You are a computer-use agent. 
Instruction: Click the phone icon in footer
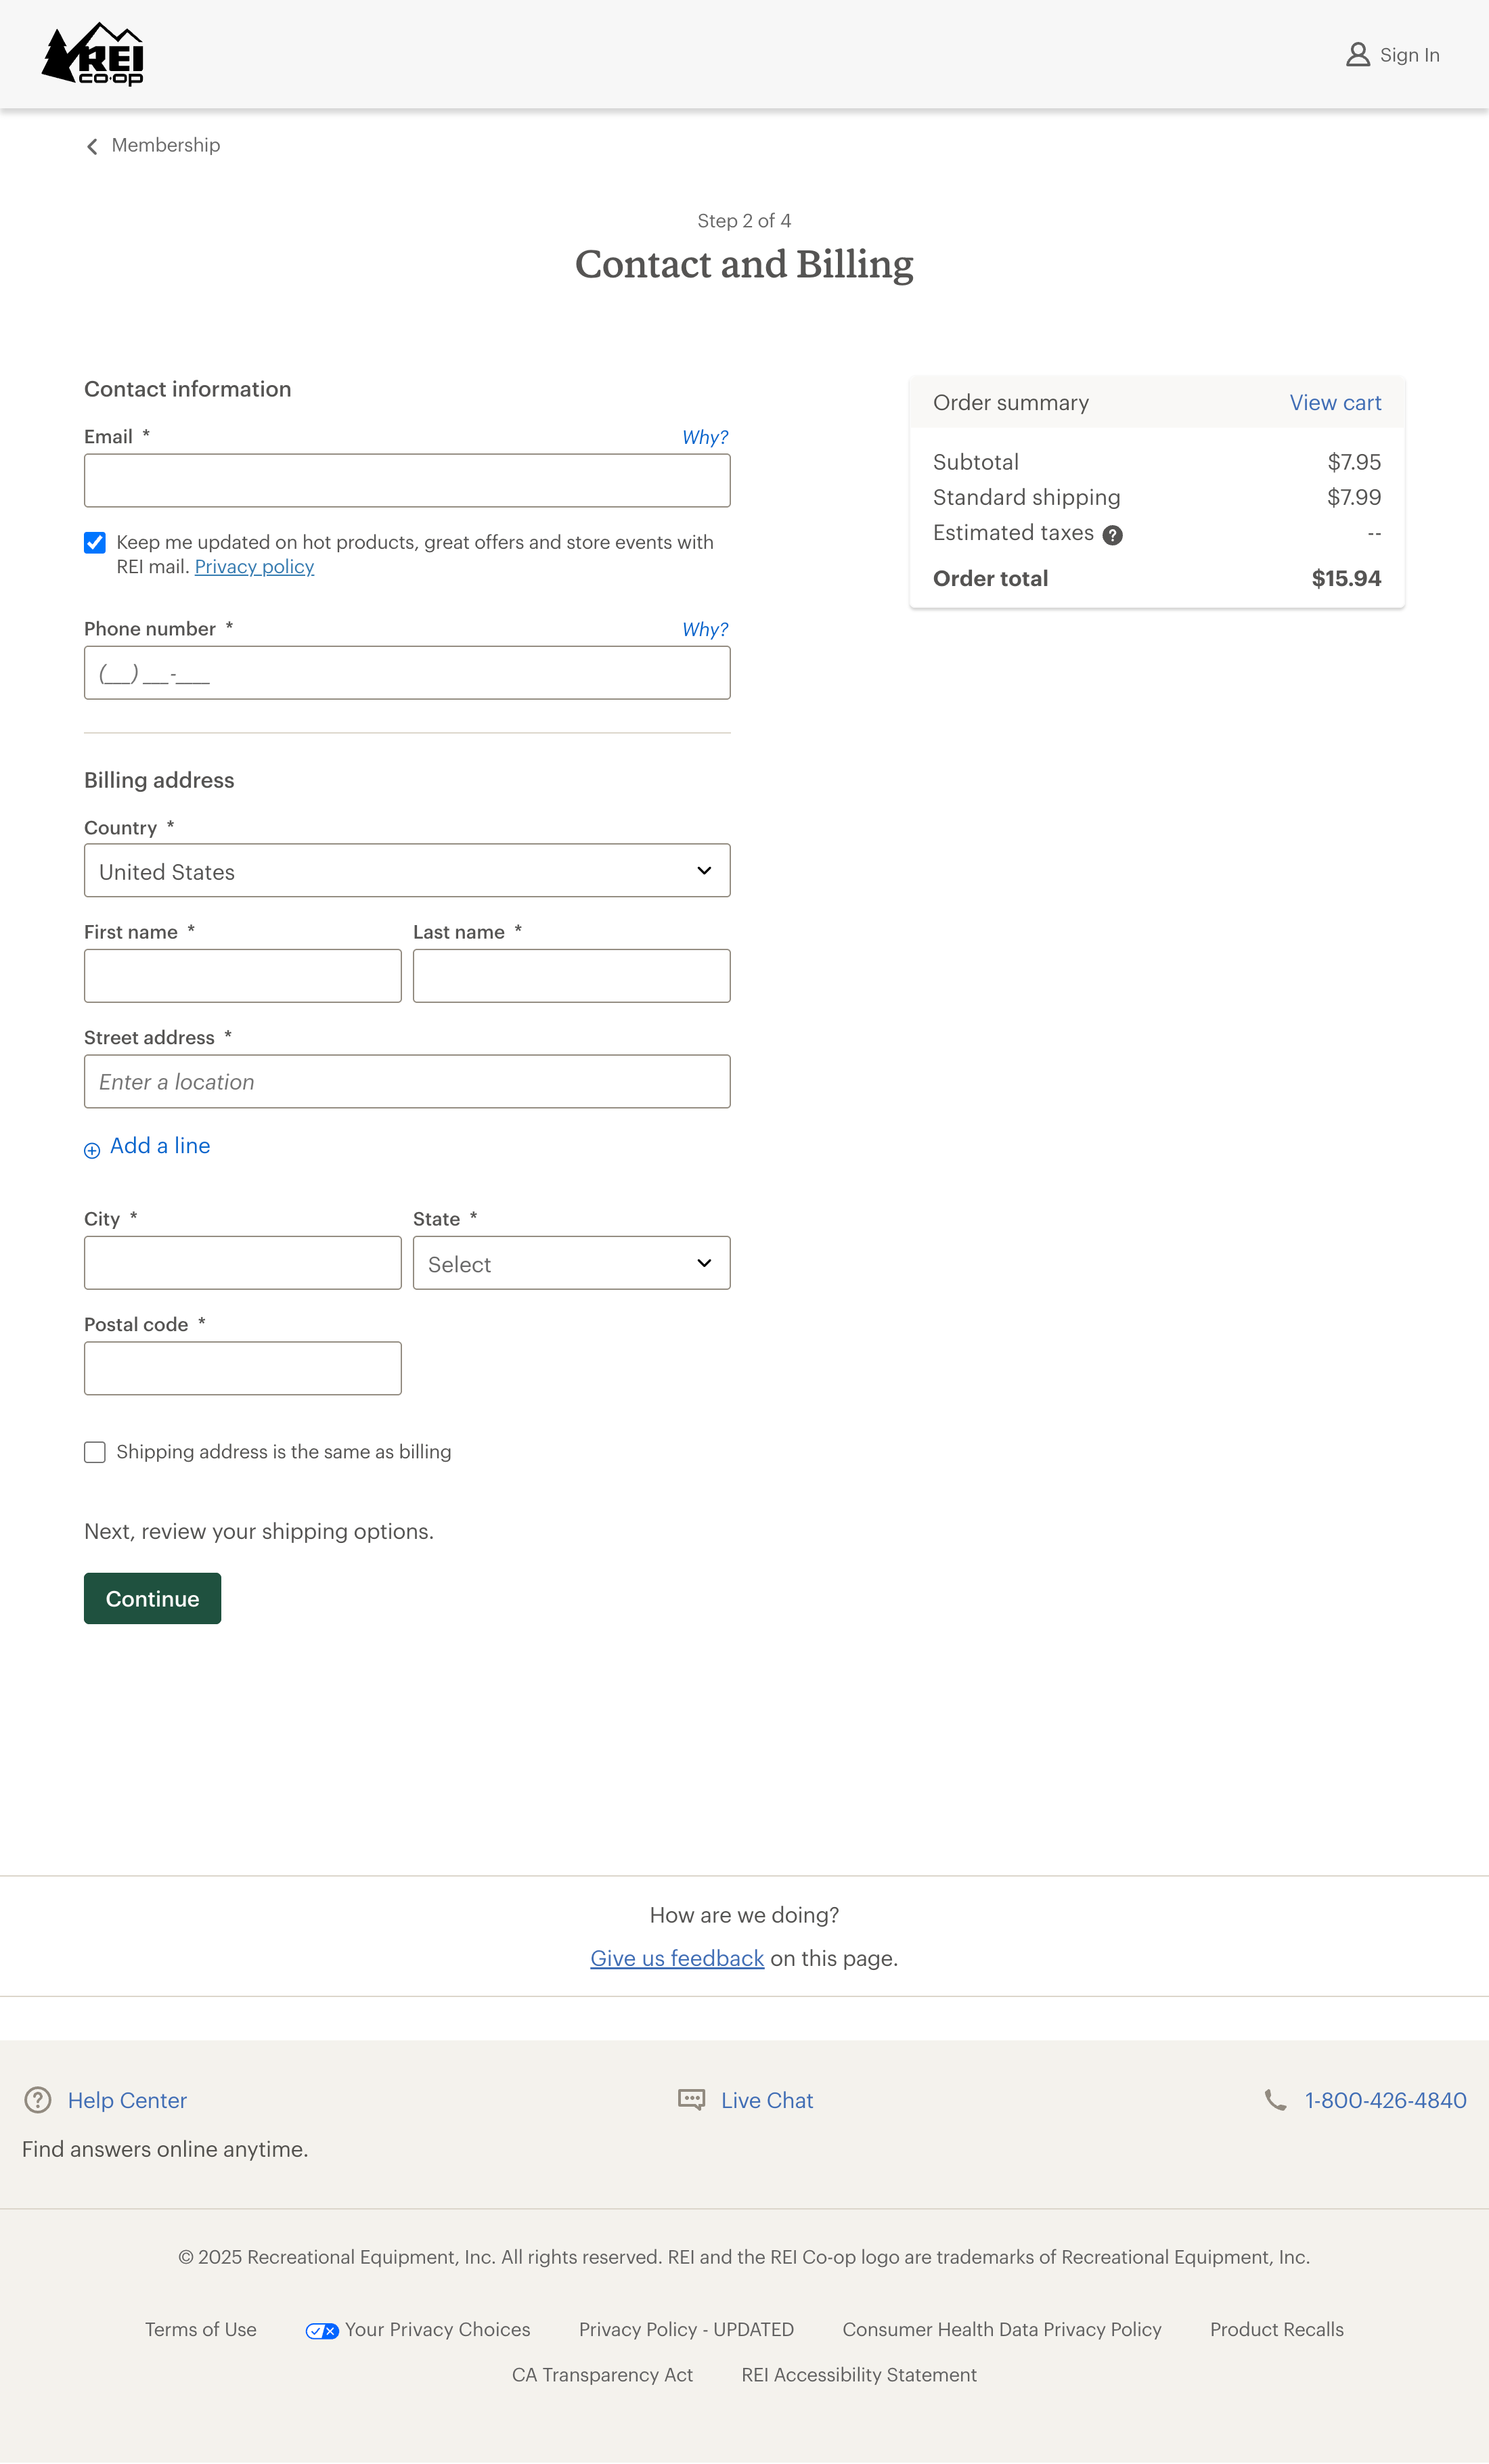tap(1275, 2100)
